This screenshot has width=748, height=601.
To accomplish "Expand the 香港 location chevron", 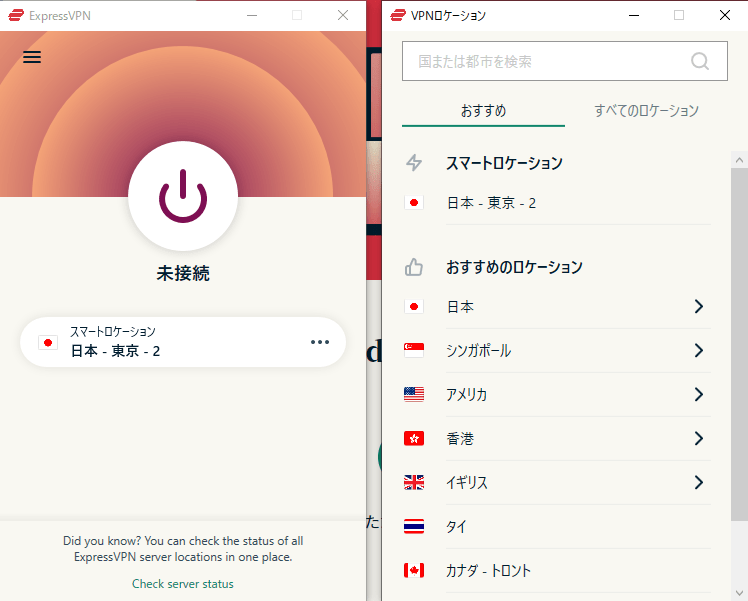I will coord(699,438).
